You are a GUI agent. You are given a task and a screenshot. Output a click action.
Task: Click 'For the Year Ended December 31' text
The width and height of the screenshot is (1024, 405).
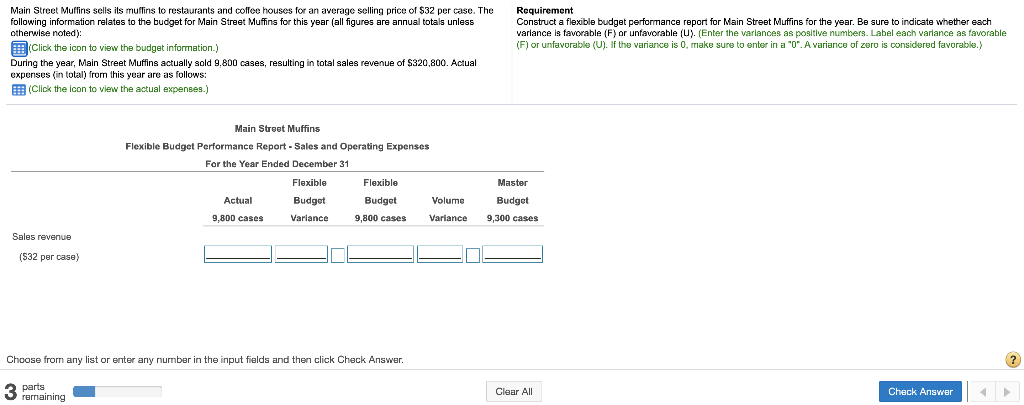[277, 164]
